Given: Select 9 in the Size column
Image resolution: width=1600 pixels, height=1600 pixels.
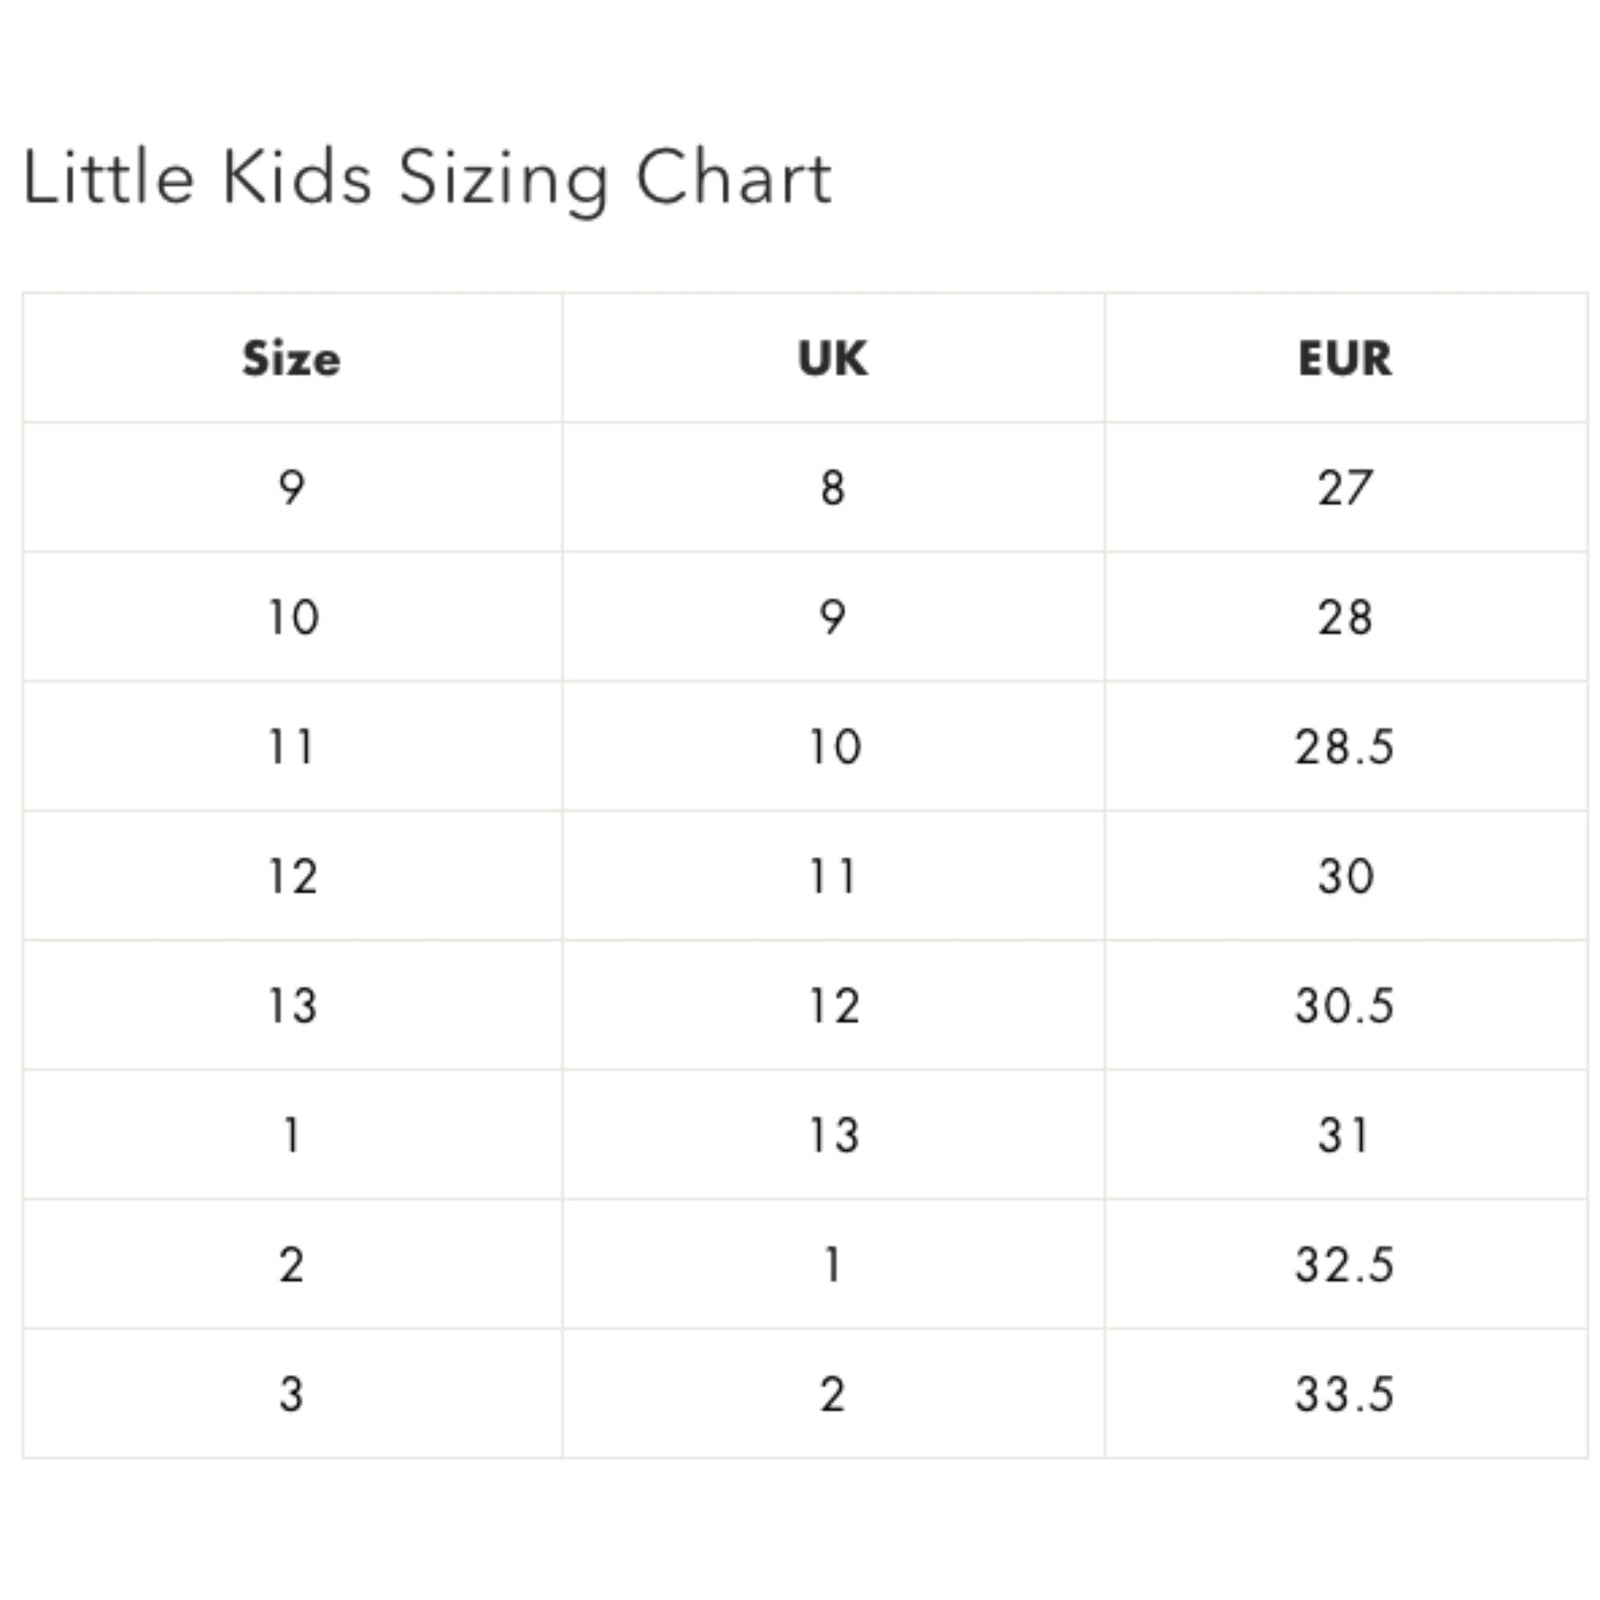Looking at the screenshot, I should (x=291, y=488).
